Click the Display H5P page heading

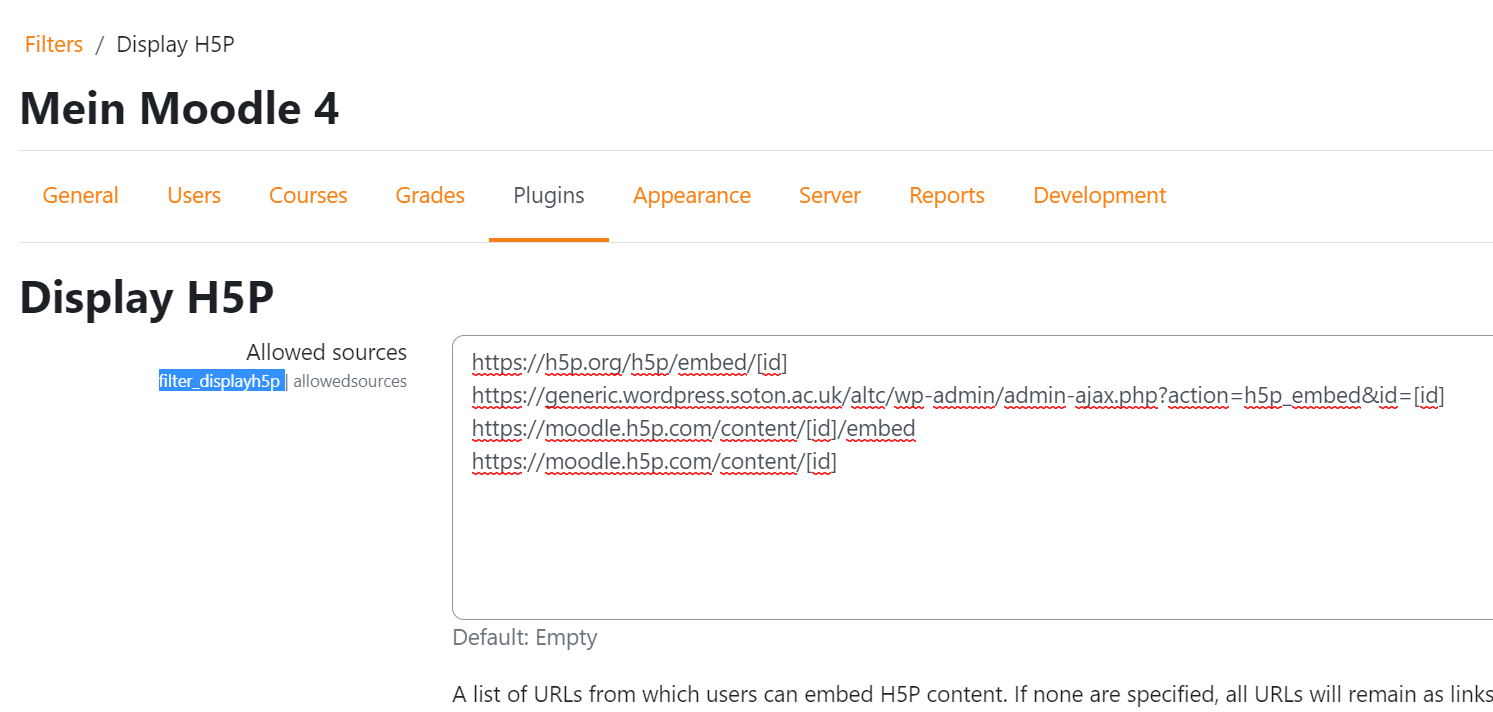point(147,297)
